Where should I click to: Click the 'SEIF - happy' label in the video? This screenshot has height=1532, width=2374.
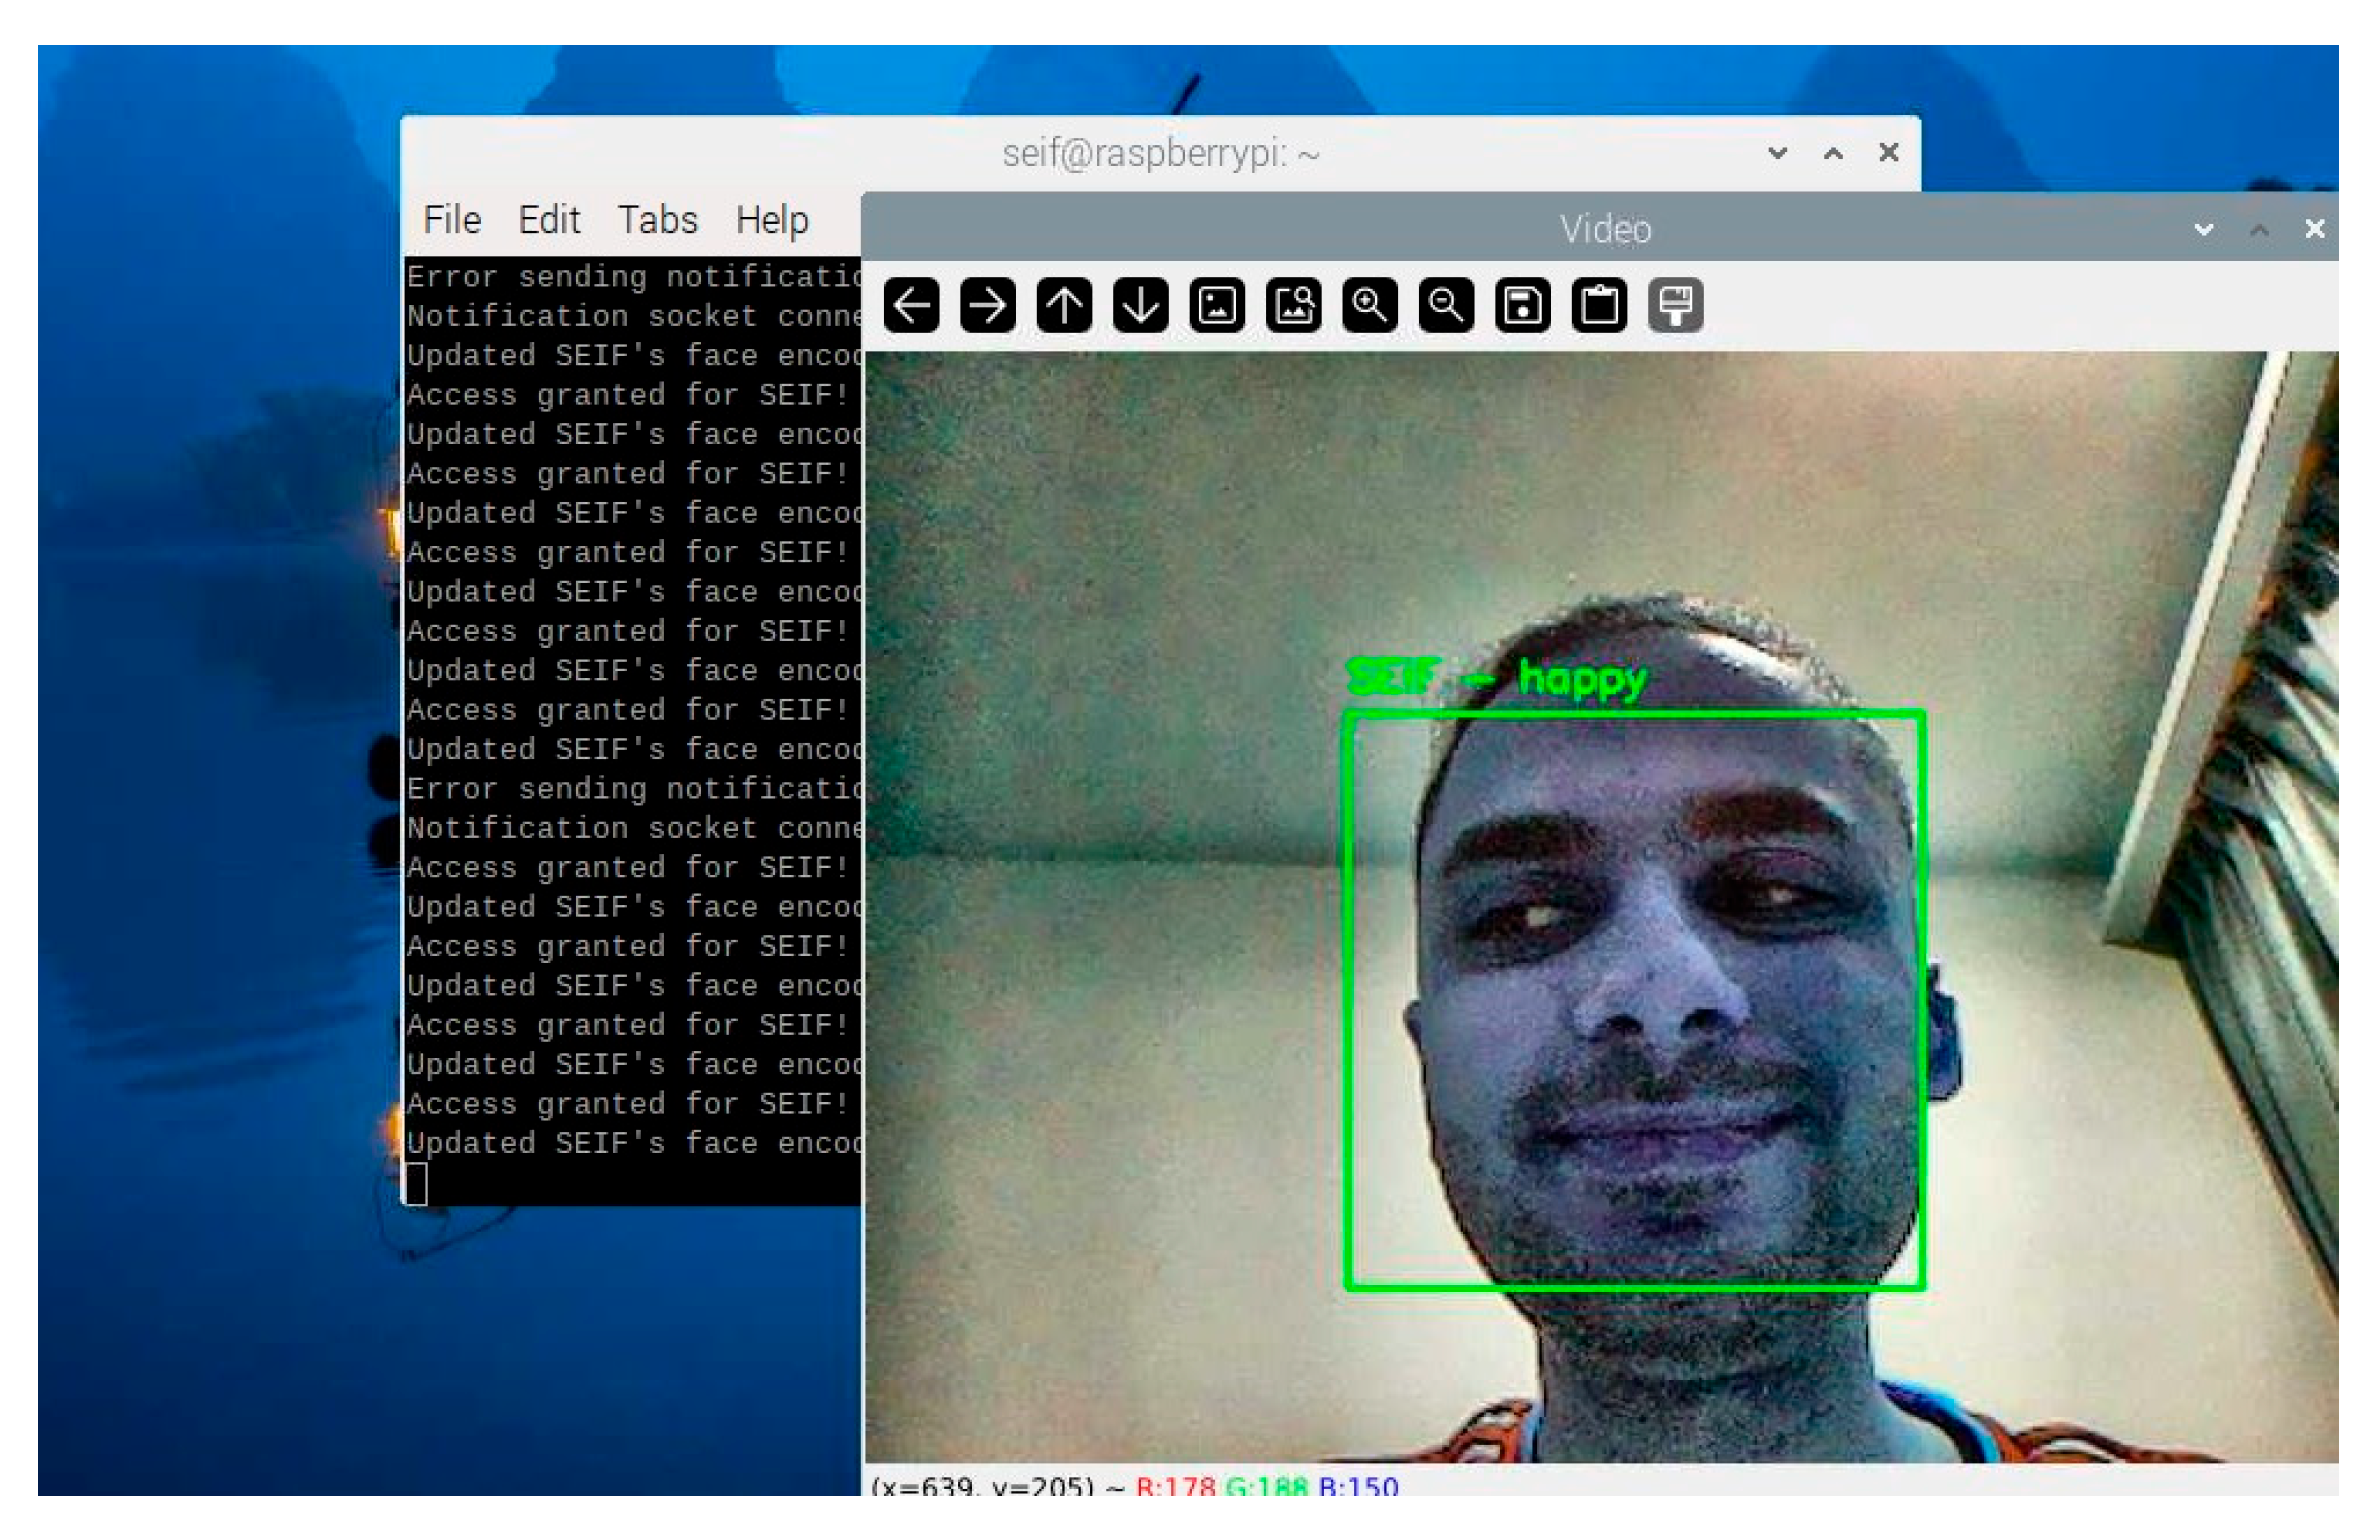pyautogui.click(x=1496, y=680)
